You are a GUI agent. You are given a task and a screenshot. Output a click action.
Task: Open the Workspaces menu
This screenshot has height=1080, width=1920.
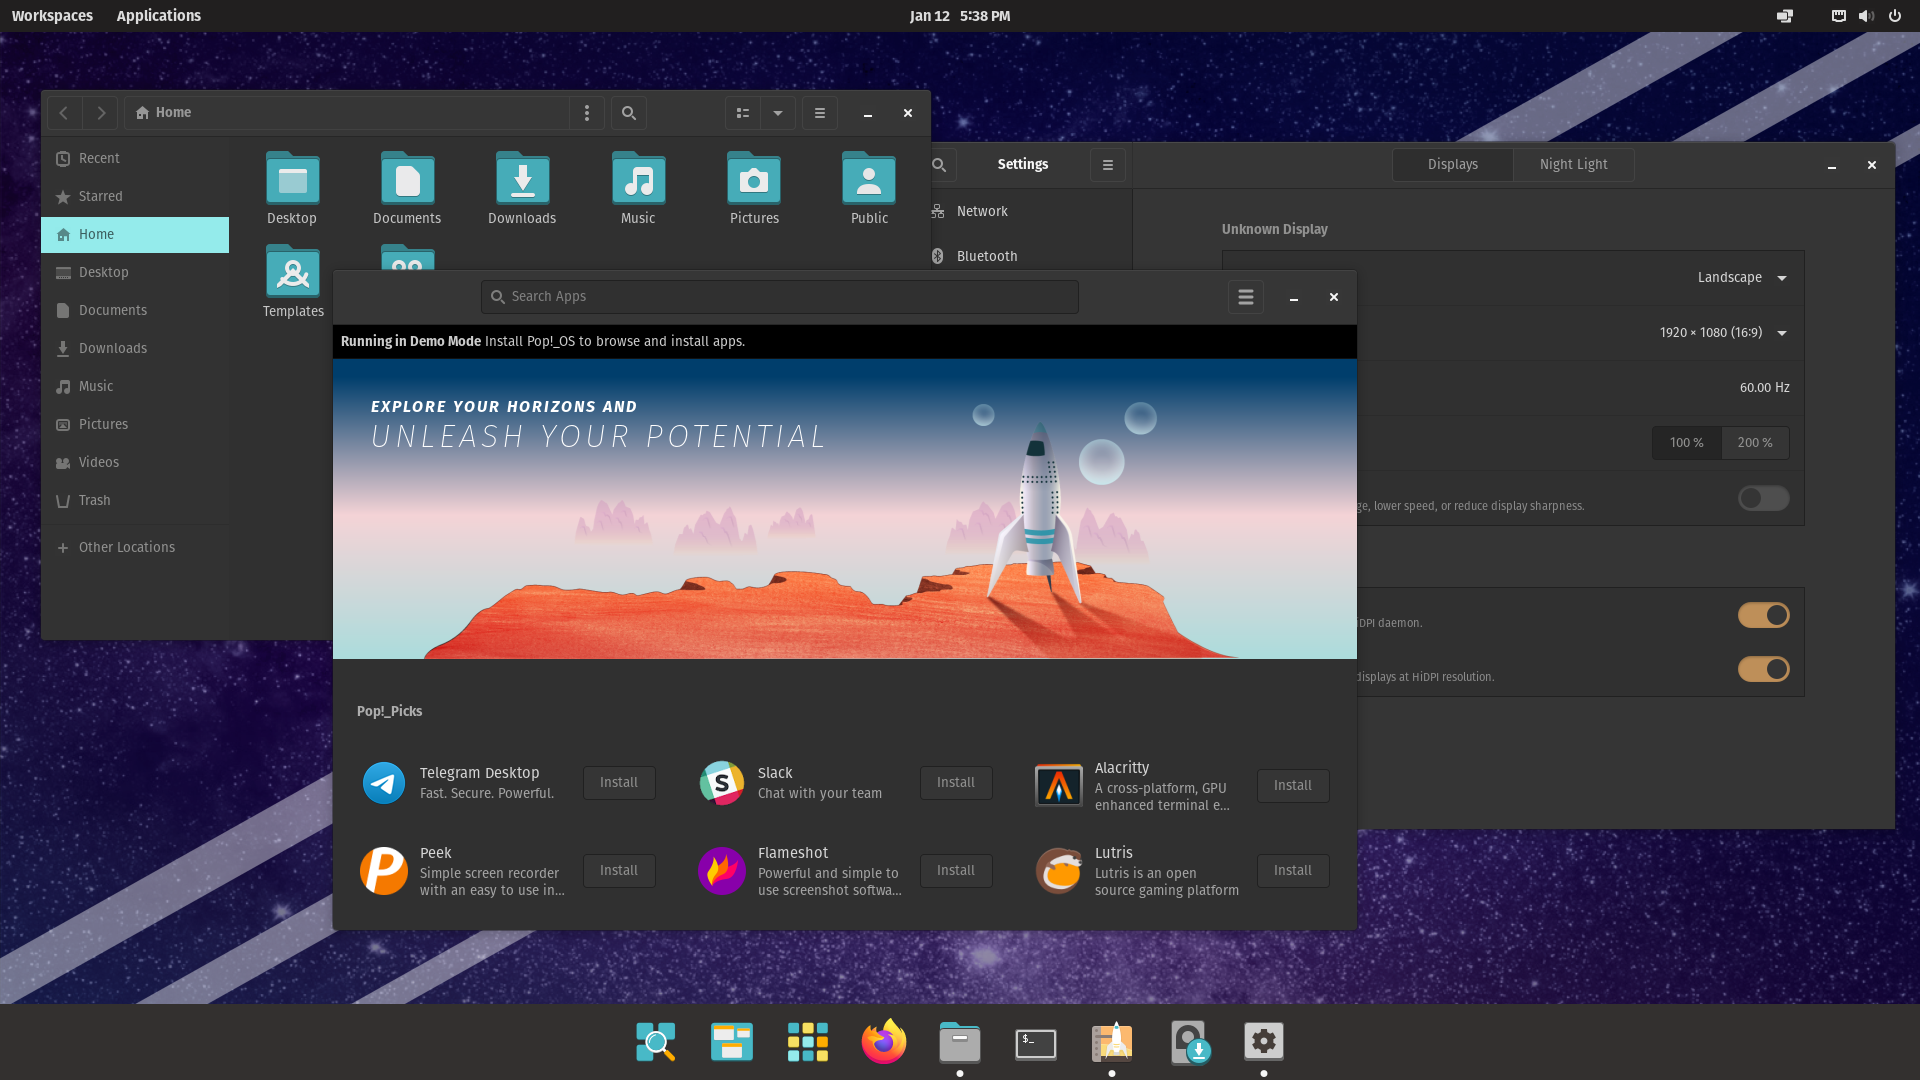click(x=52, y=16)
